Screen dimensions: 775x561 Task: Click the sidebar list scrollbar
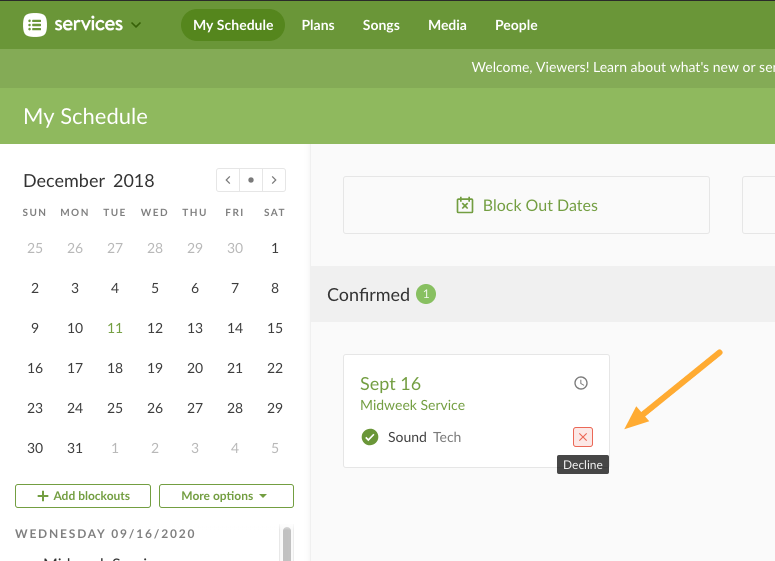[x=287, y=543]
